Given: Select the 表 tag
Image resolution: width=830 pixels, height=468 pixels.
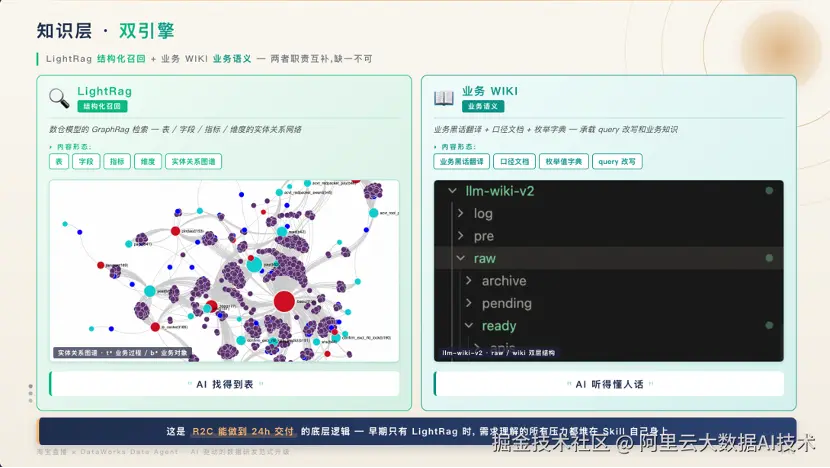Looking at the screenshot, I should (59, 161).
